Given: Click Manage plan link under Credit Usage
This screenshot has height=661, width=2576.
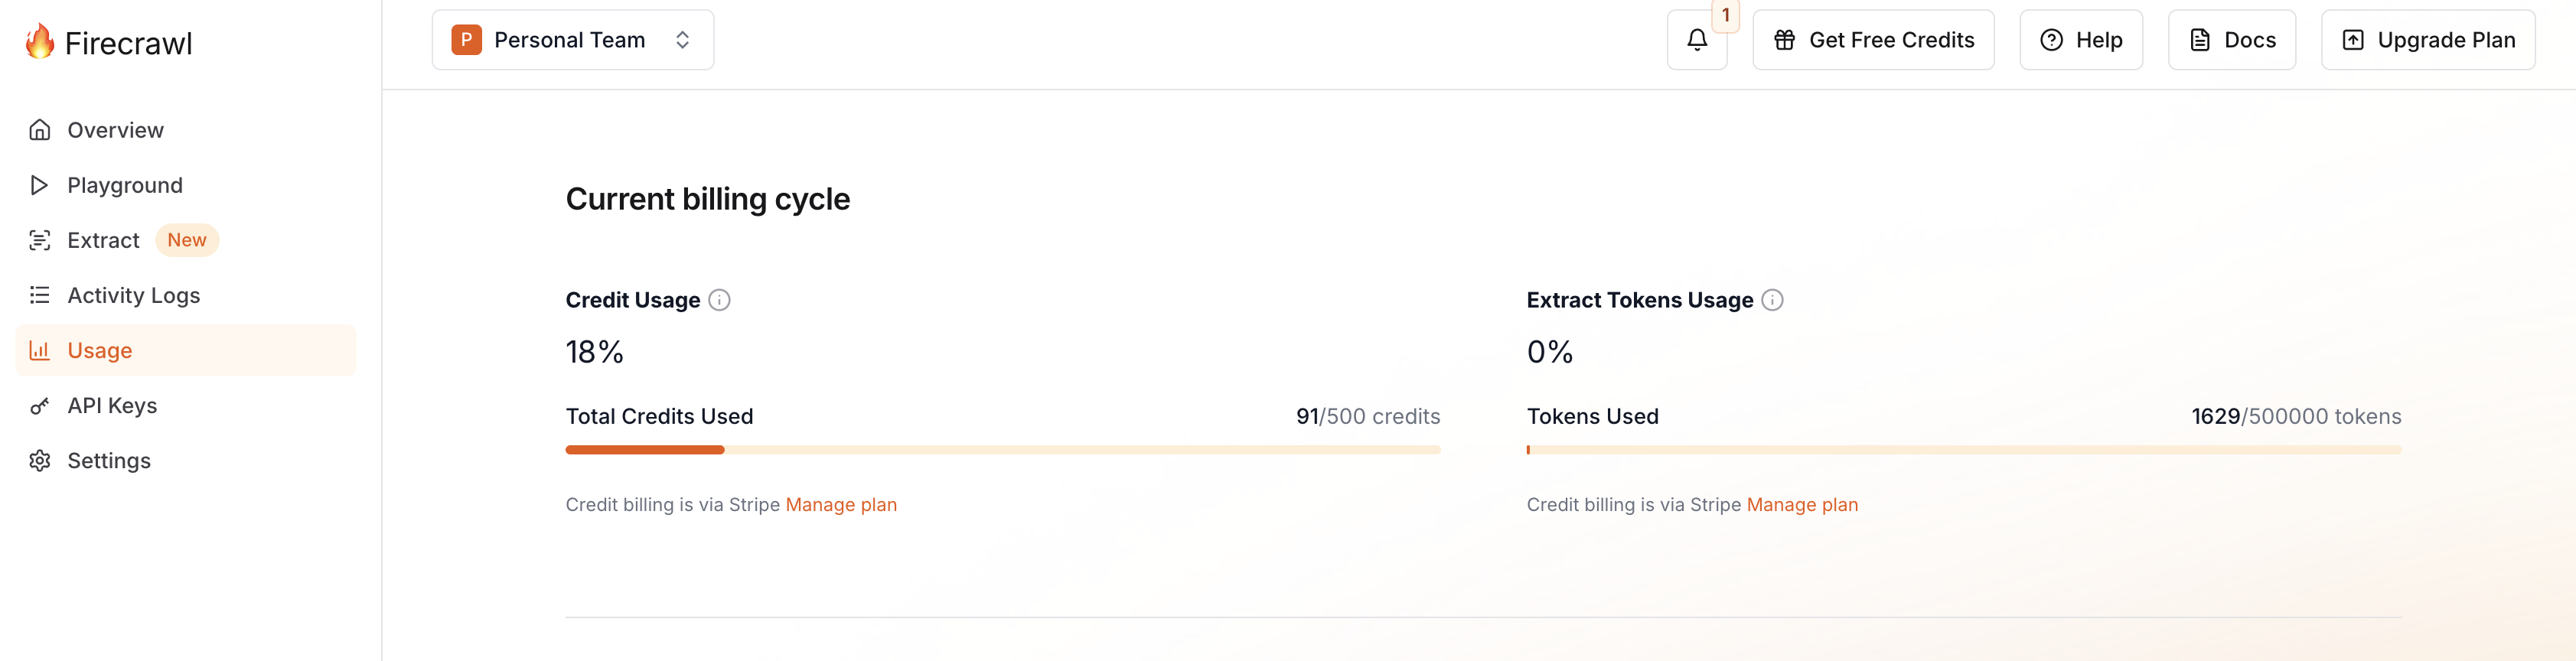Looking at the screenshot, I should pos(841,505).
